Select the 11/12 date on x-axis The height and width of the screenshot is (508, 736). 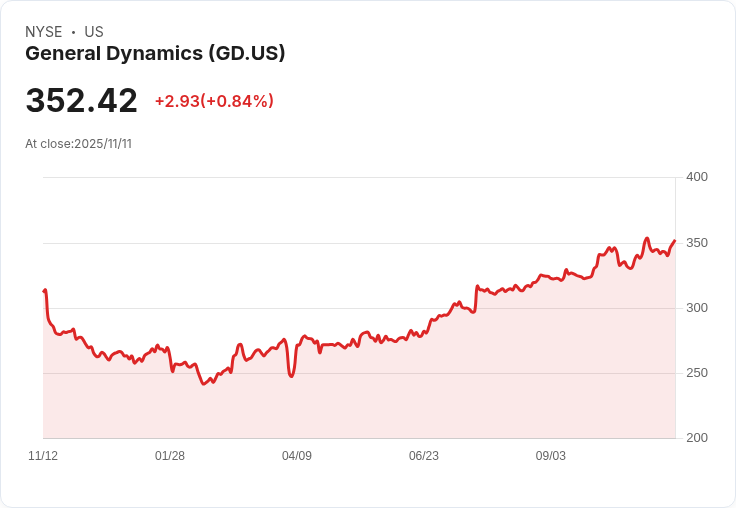[x=43, y=456]
